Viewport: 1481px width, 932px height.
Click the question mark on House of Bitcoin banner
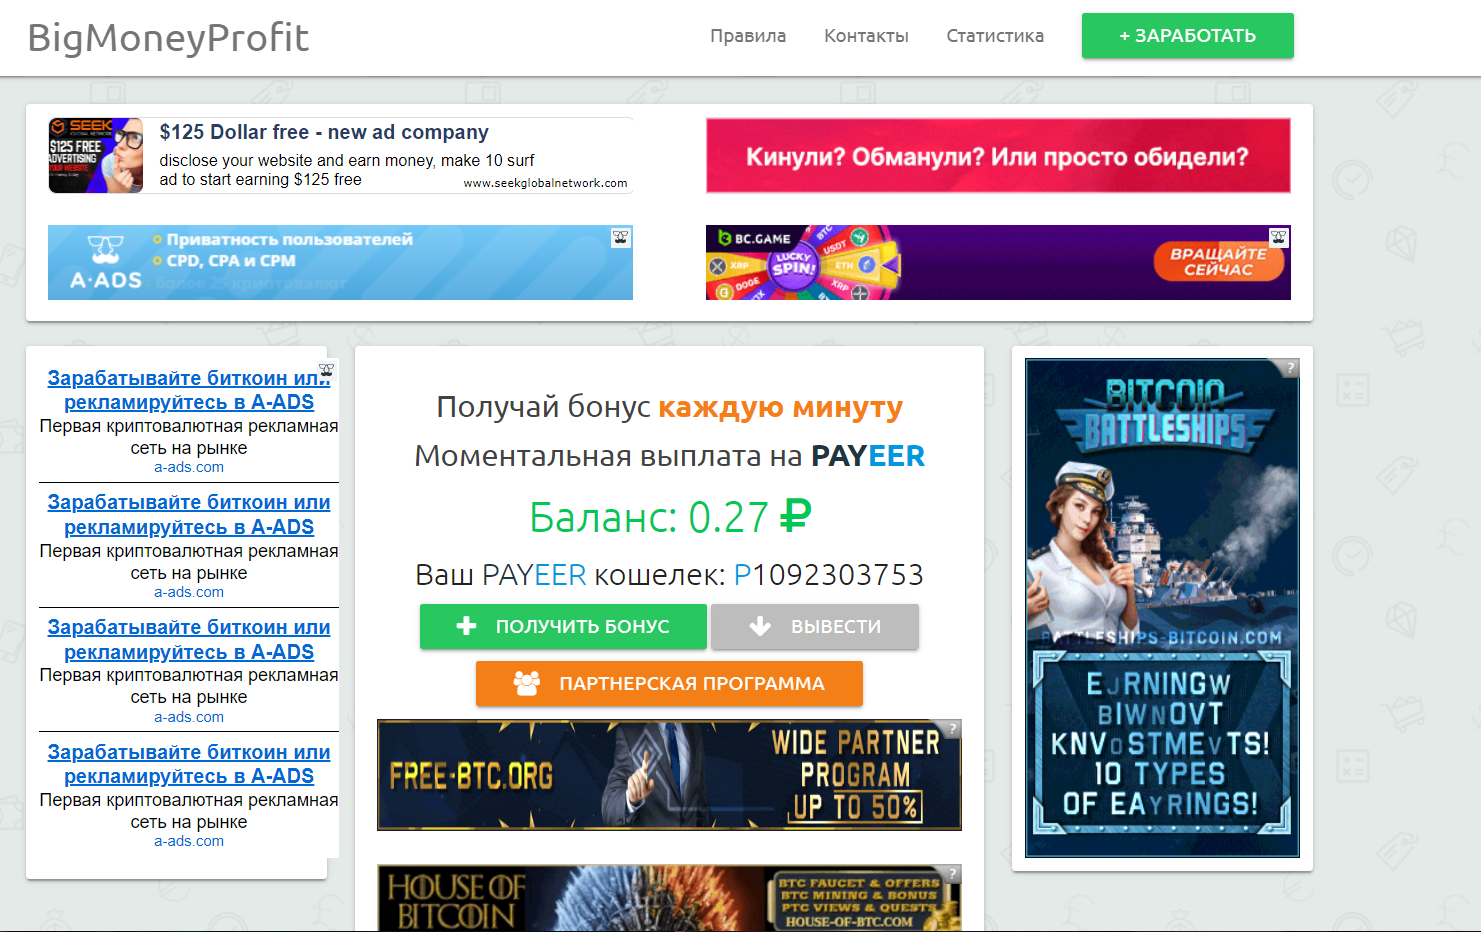coord(953,874)
